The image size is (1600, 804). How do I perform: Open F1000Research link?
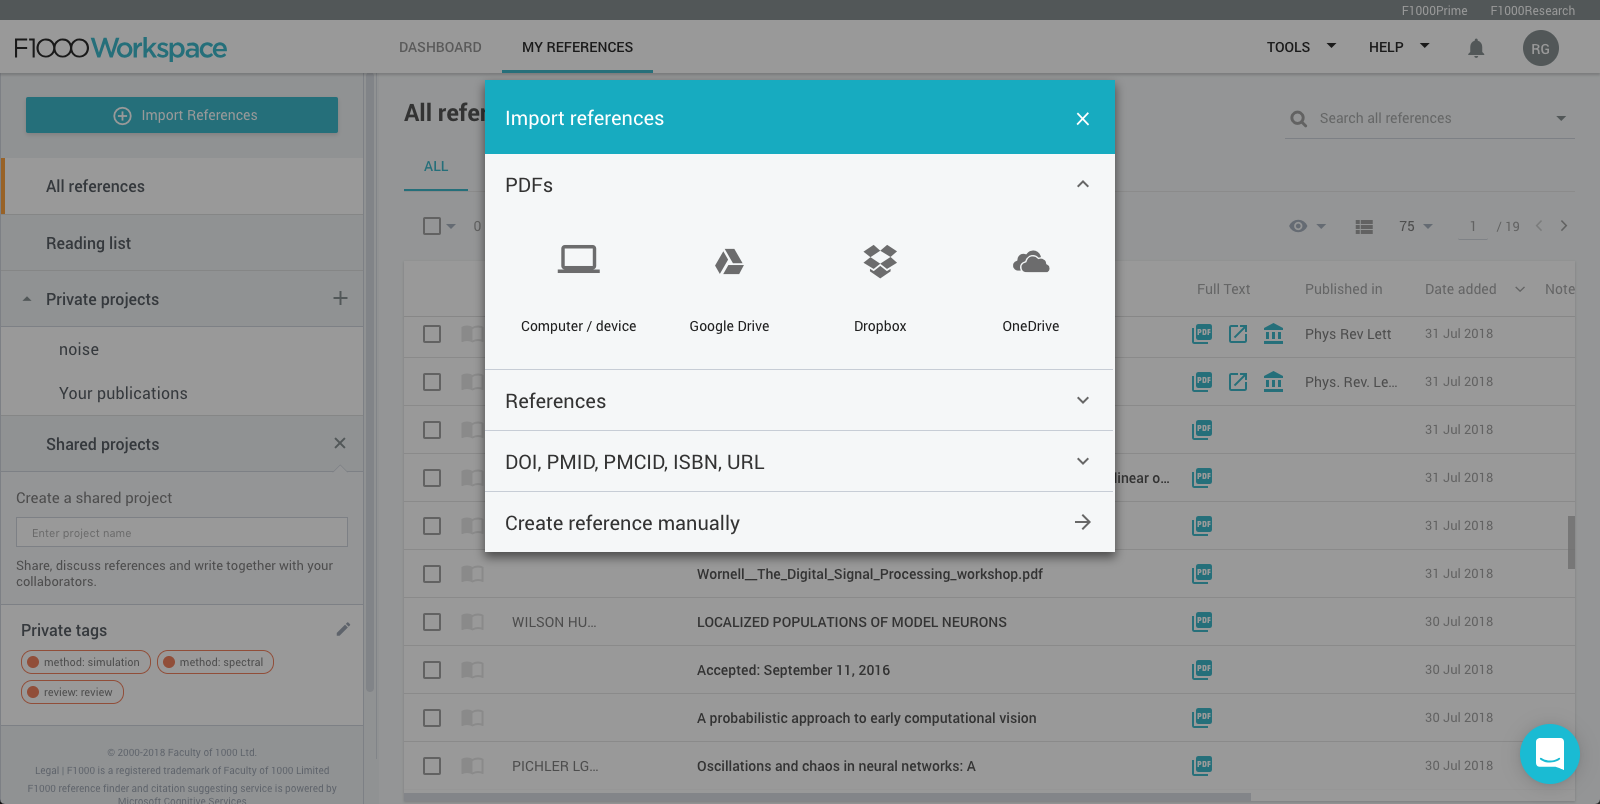click(x=1532, y=10)
